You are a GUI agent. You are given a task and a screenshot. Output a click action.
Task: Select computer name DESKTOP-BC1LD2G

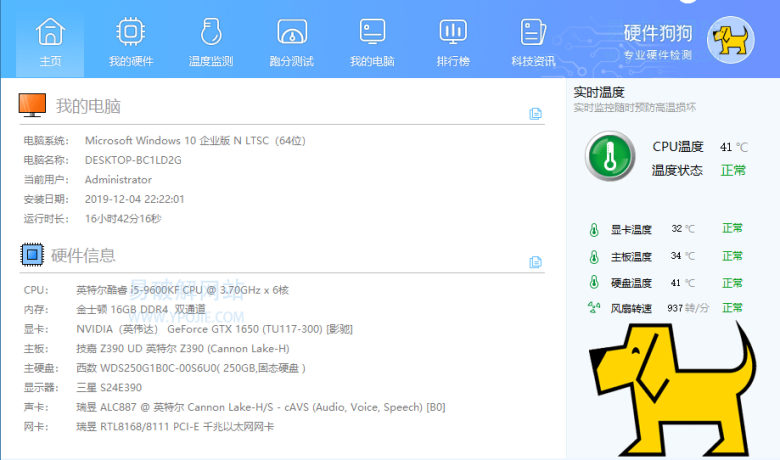pyautogui.click(x=133, y=160)
